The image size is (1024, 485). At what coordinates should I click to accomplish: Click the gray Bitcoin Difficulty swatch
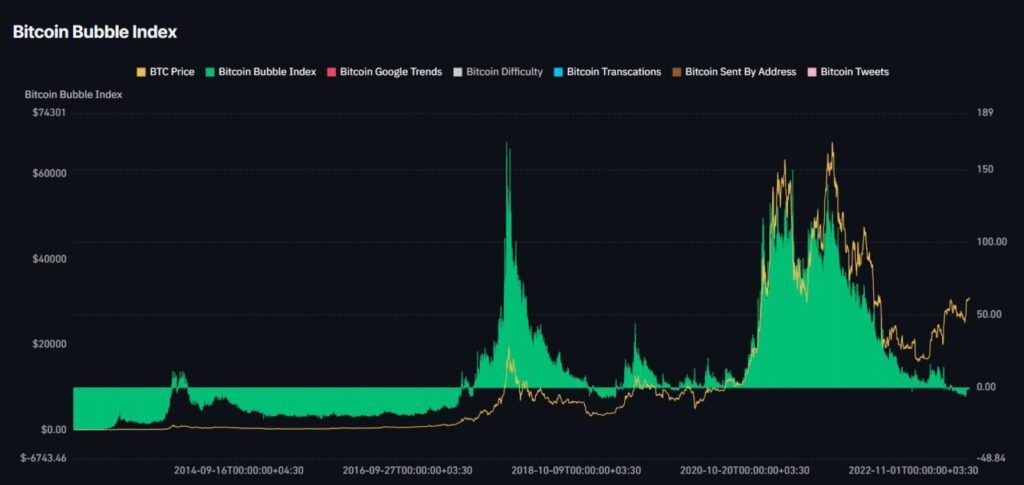(x=457, y=72)
